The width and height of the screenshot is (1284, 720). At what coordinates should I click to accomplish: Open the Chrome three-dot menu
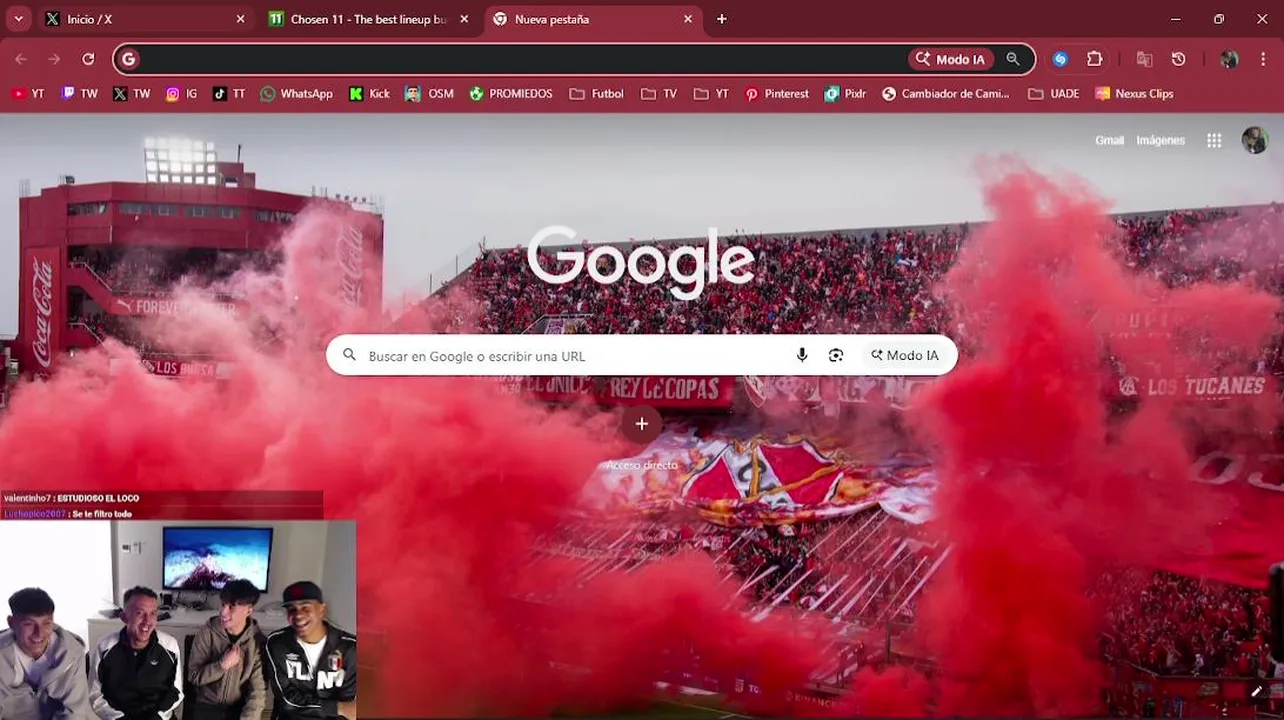tap(1264, 59)
